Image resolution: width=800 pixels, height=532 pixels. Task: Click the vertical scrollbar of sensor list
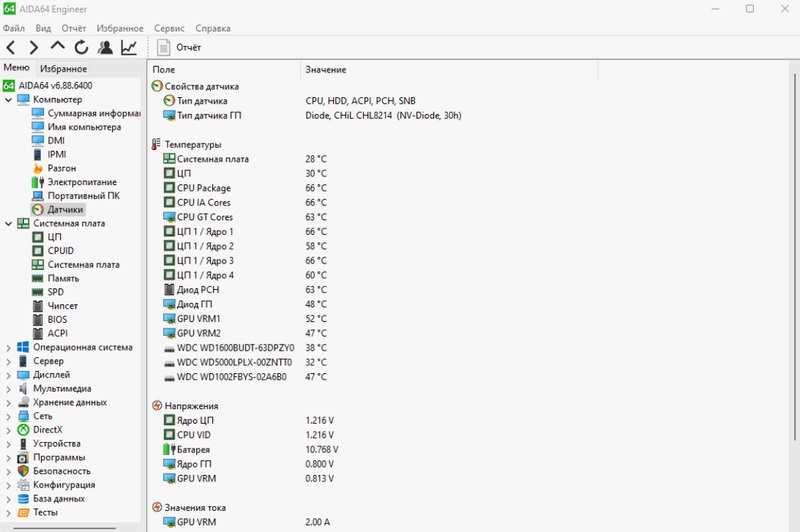click(x=795, y=257)
